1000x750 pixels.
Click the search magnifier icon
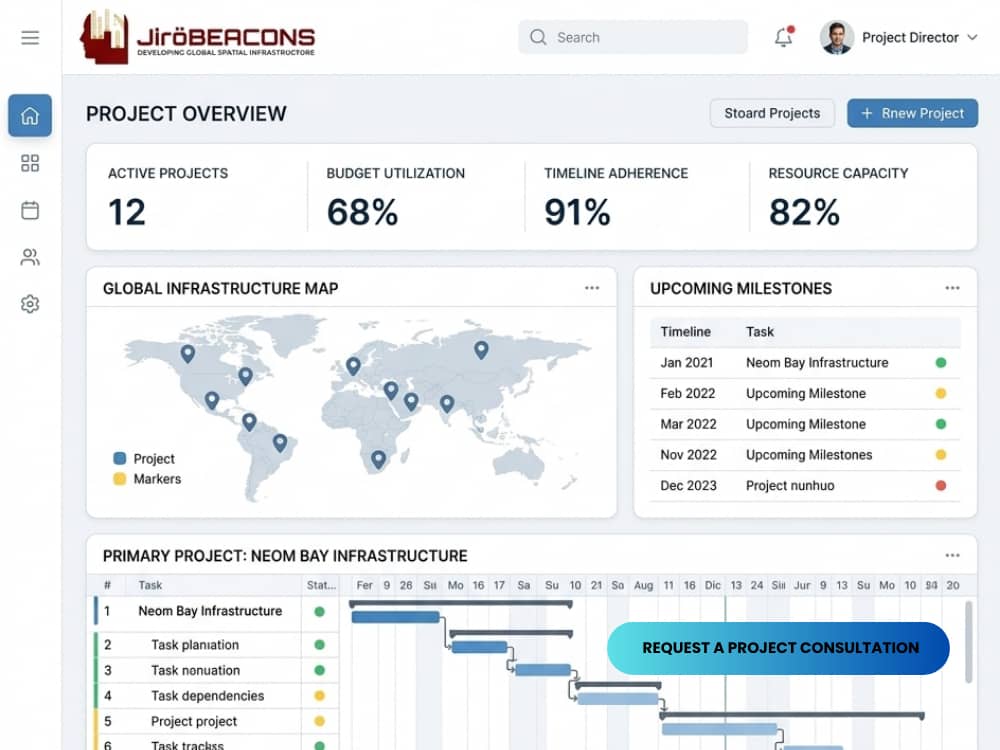click(538, 37)
